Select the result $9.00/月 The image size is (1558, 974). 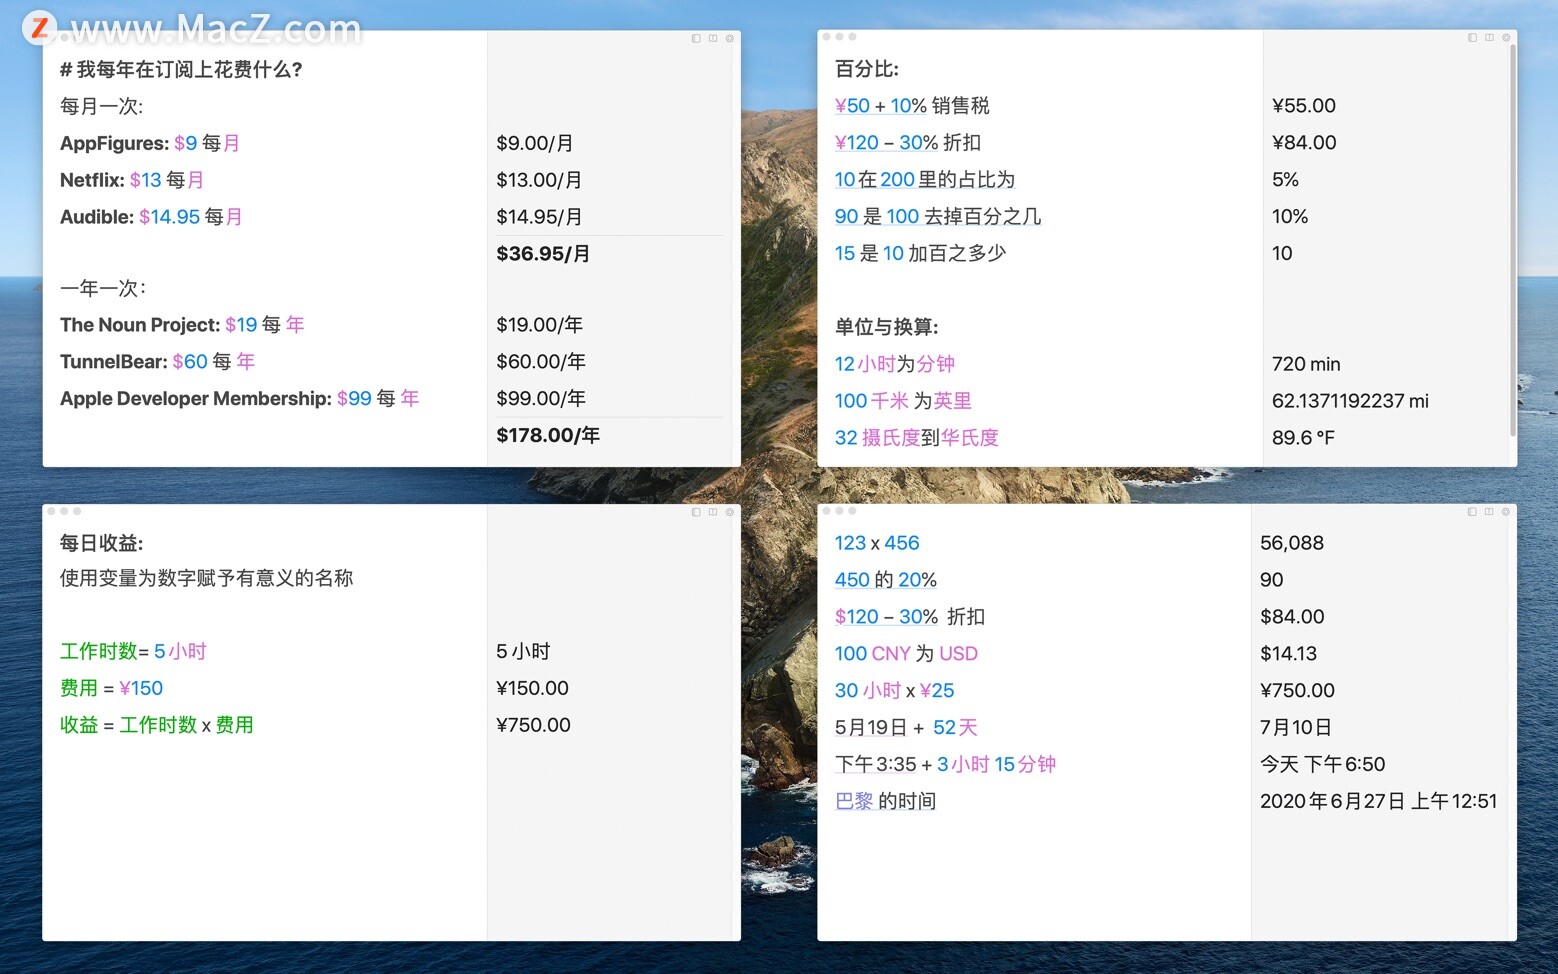[535, 143]
